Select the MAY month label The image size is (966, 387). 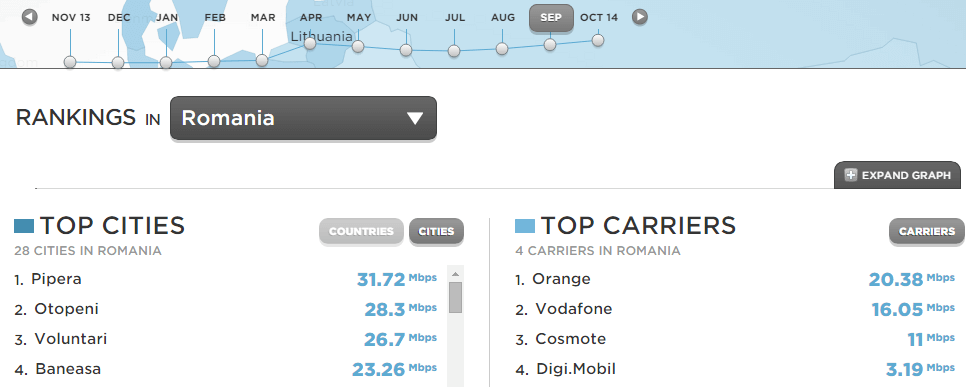tap(359, 17)
